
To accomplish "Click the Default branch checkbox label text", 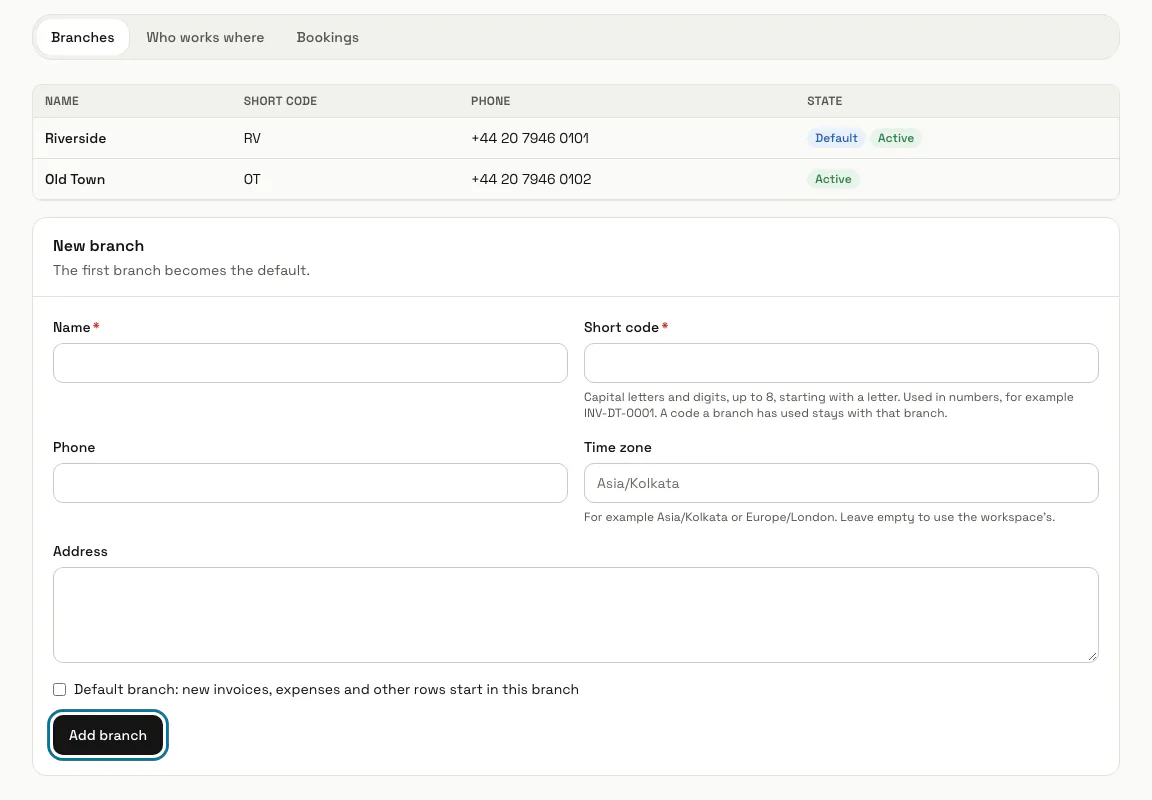I will pyautogui.click(x=326, y=689).
